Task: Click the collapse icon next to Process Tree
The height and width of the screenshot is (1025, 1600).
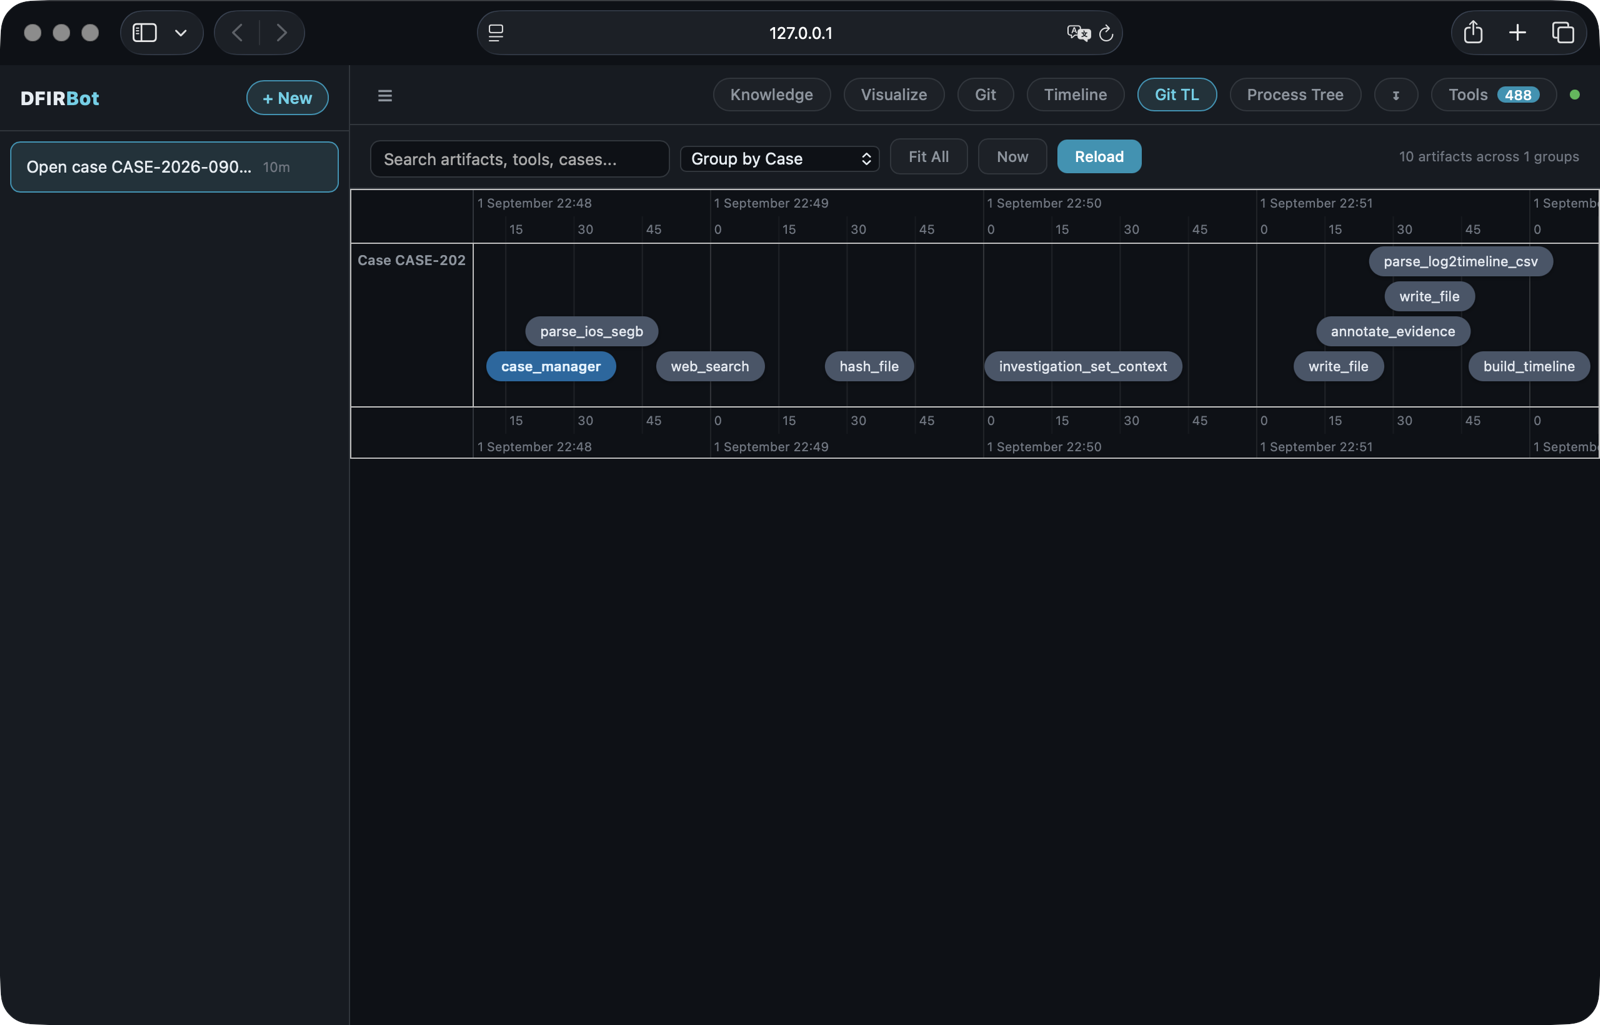Action: (1396, 95)
